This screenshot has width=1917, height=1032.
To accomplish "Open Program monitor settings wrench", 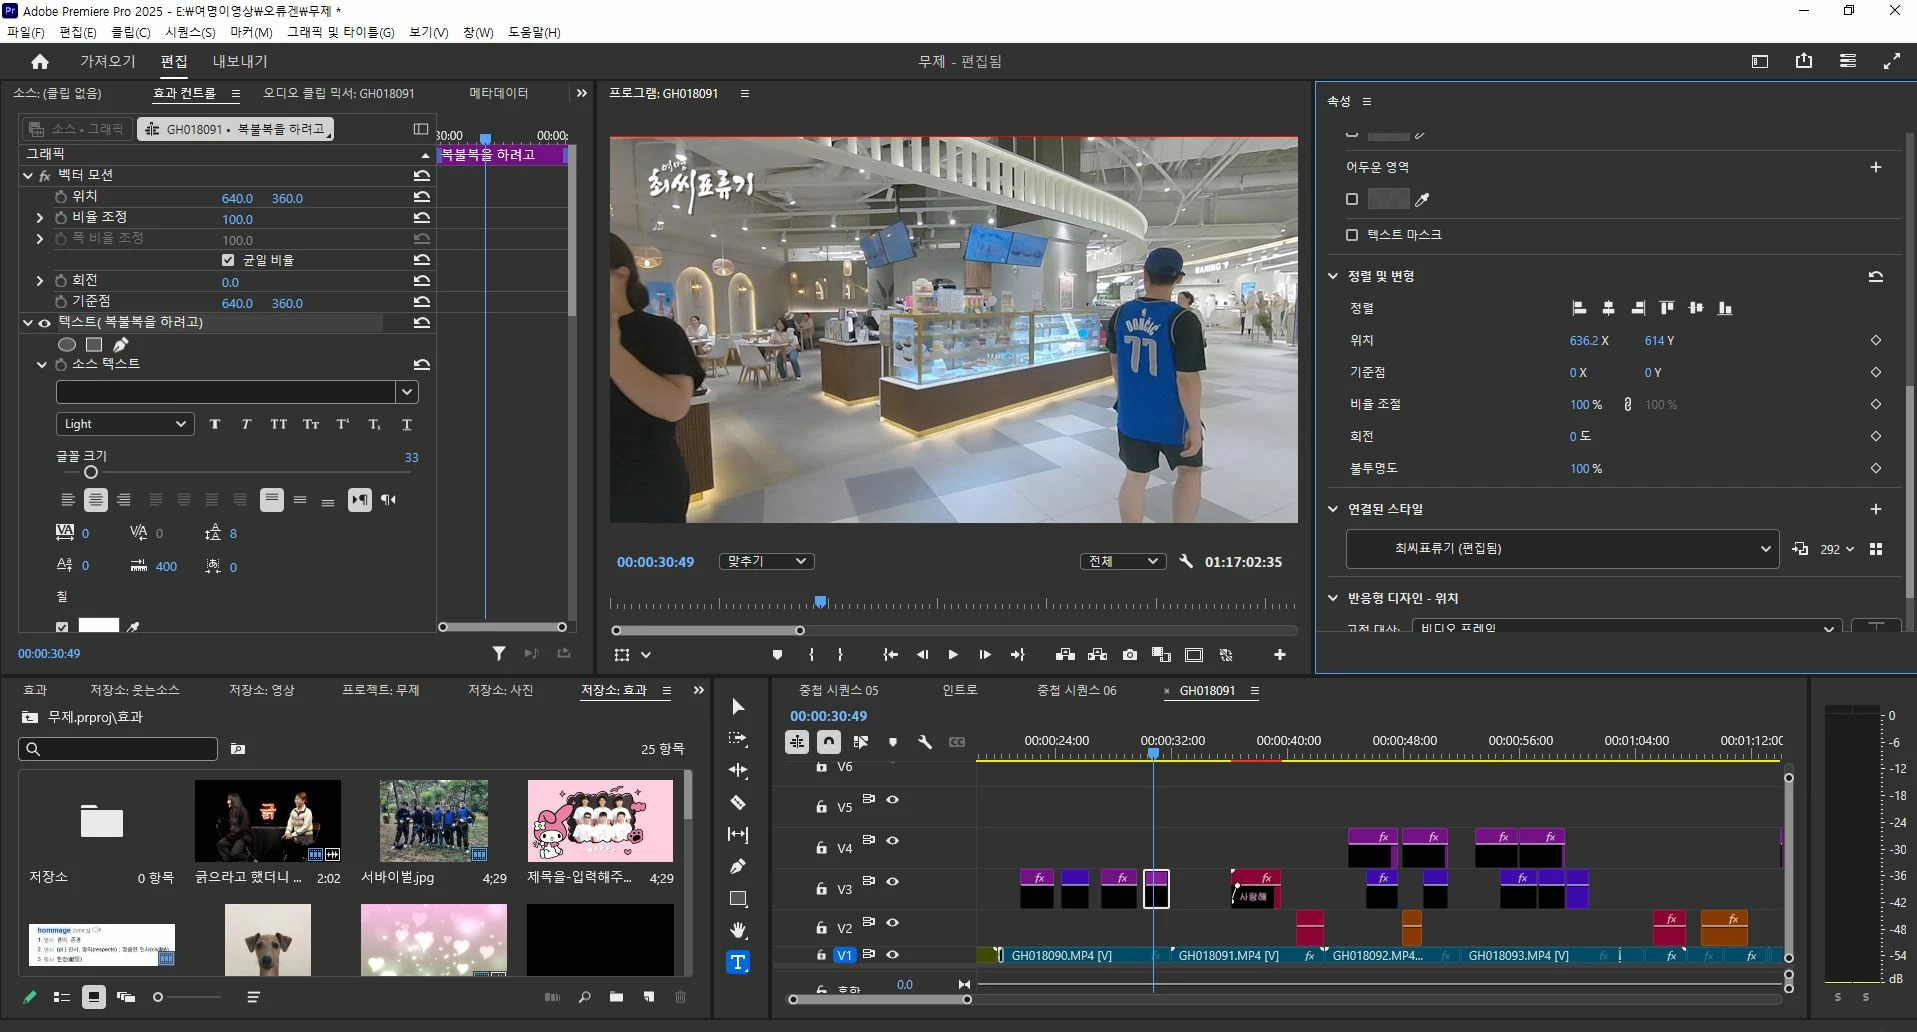I will point(1186,562).
